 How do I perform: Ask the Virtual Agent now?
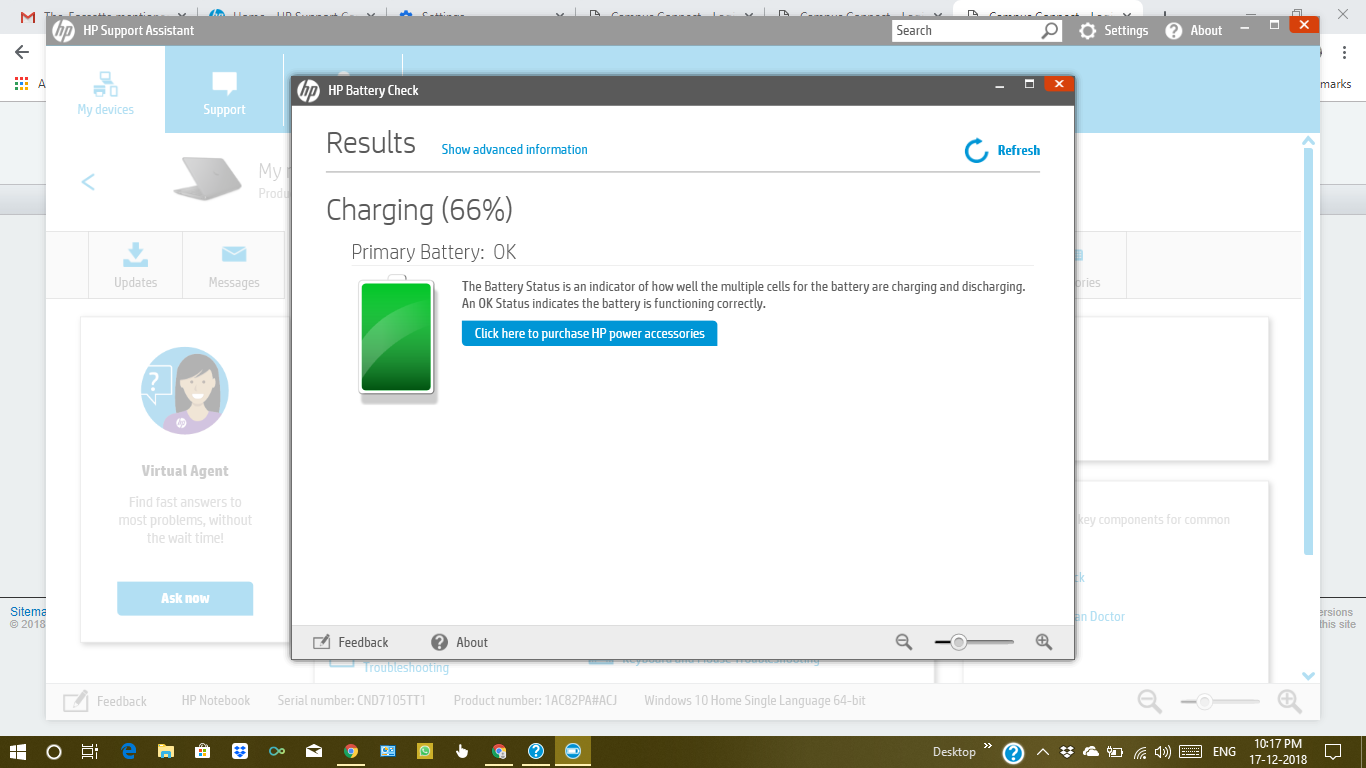click(184, 597)
